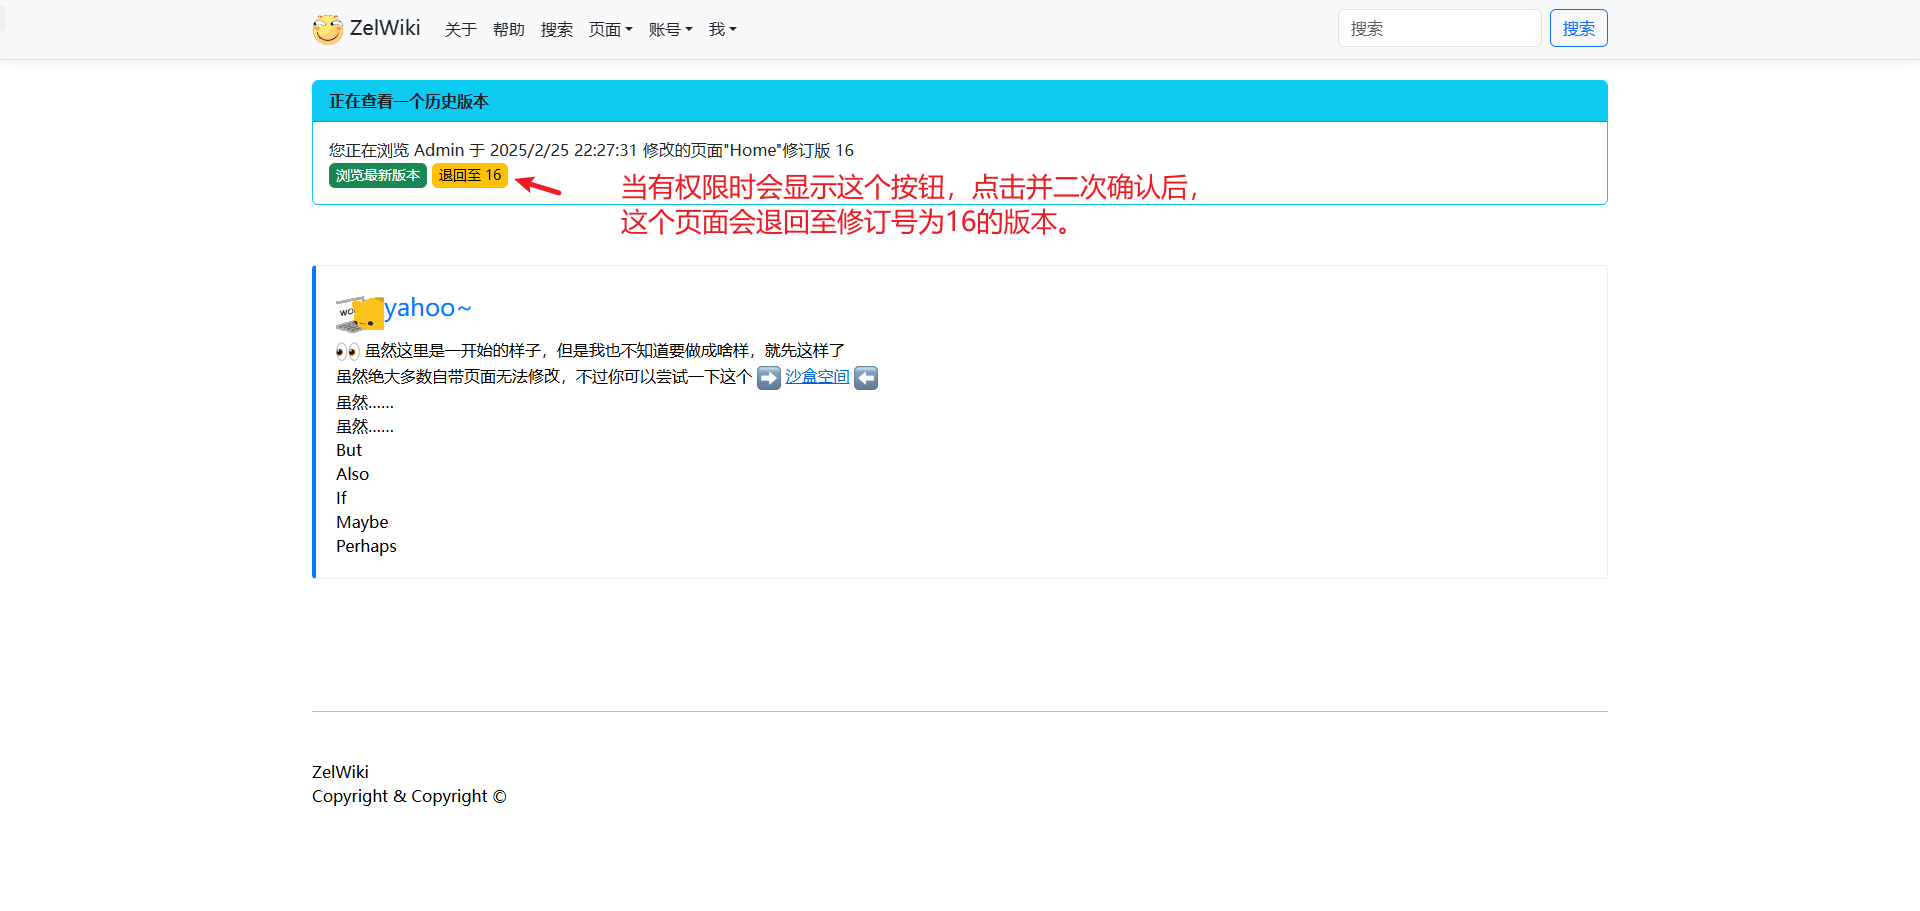Click the ZelWiki smiley logo icon
This screenshot has width=1920, height=911.
pos(327,29)
